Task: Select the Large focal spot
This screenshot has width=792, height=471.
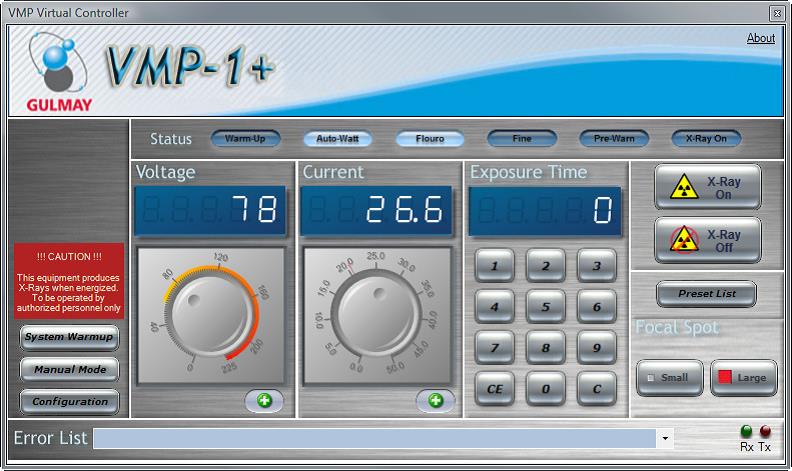Action: 744,378
